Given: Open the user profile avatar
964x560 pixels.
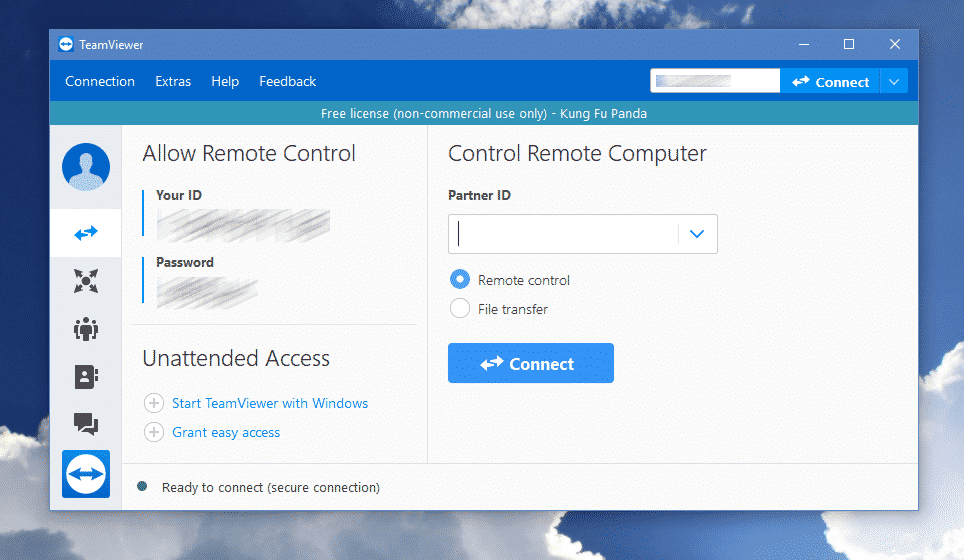Looking at the screenshot, I should tap(86, 167).
